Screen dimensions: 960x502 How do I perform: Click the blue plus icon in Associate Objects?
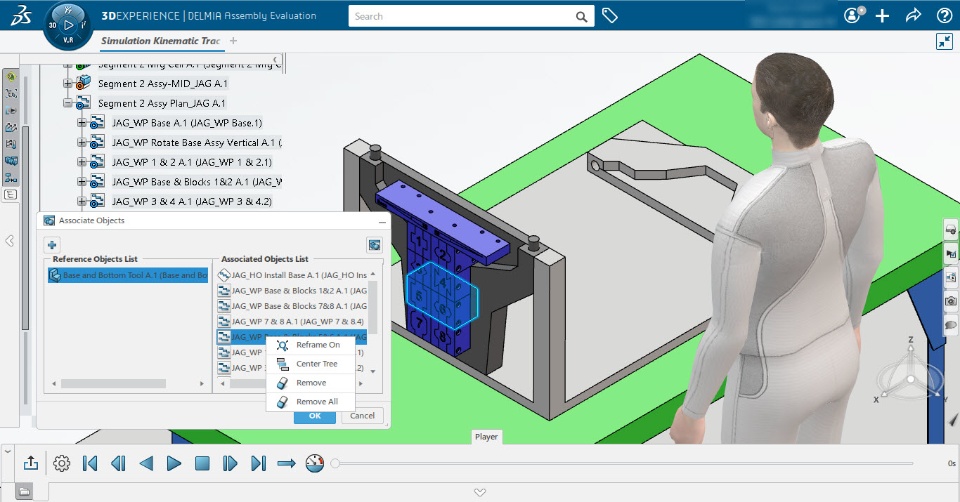point(52,245)
